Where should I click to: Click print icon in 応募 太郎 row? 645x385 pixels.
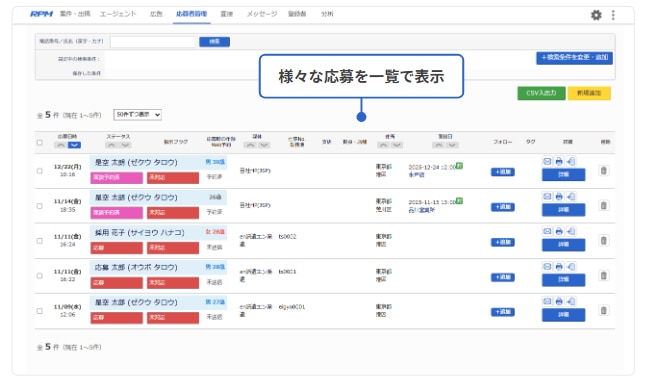pyautogui.click(x=559, y=266)
